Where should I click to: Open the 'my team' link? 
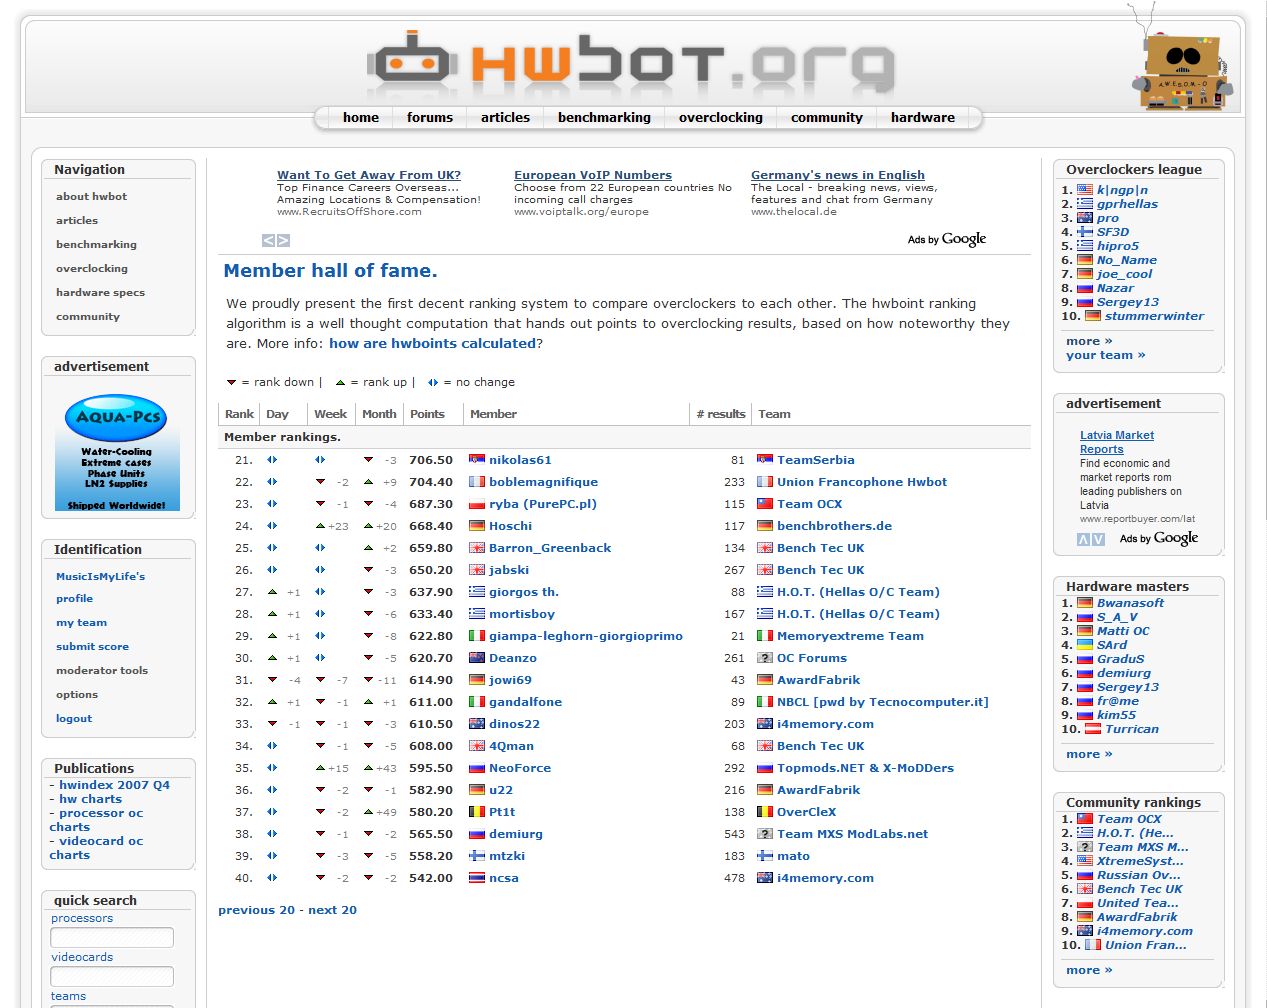pos(81,622)
